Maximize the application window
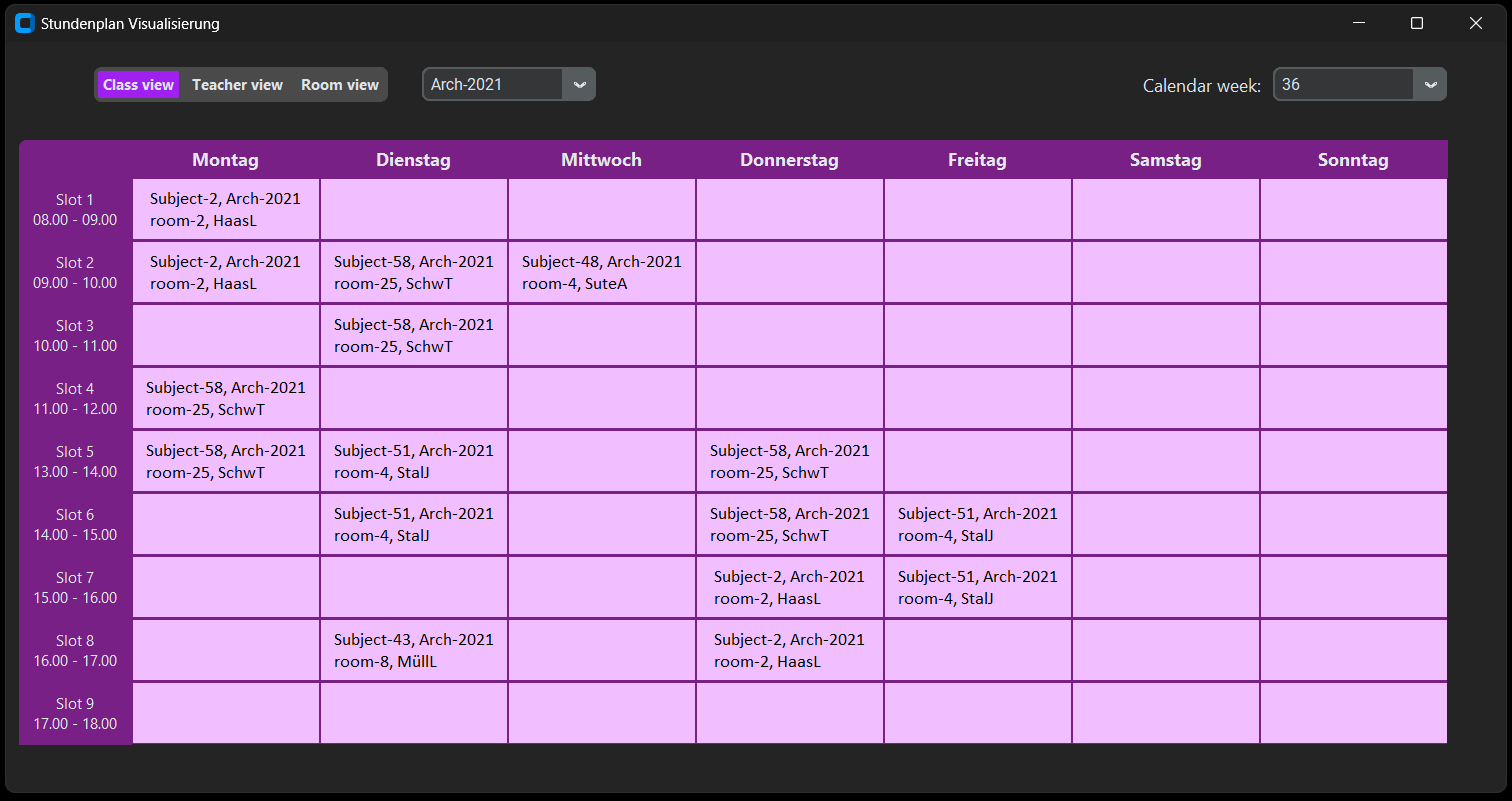Screen dimensions: 1512x801 coord(1416,23)
